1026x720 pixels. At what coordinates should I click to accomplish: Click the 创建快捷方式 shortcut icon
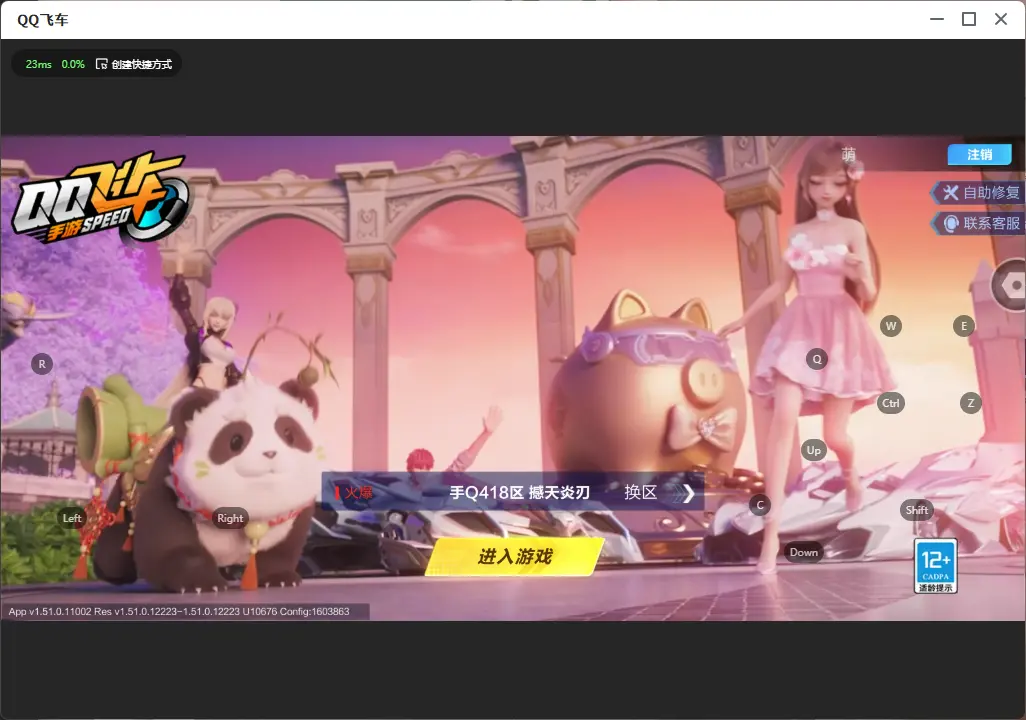101,64
